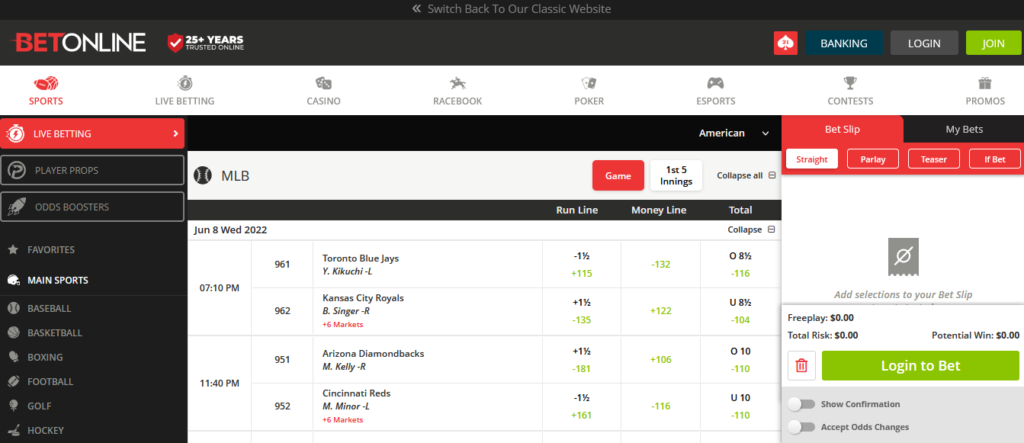Screen dimensions: 1024x443
Task: Click Arizona Diamondbacks team name
Action: coord(374,353)
